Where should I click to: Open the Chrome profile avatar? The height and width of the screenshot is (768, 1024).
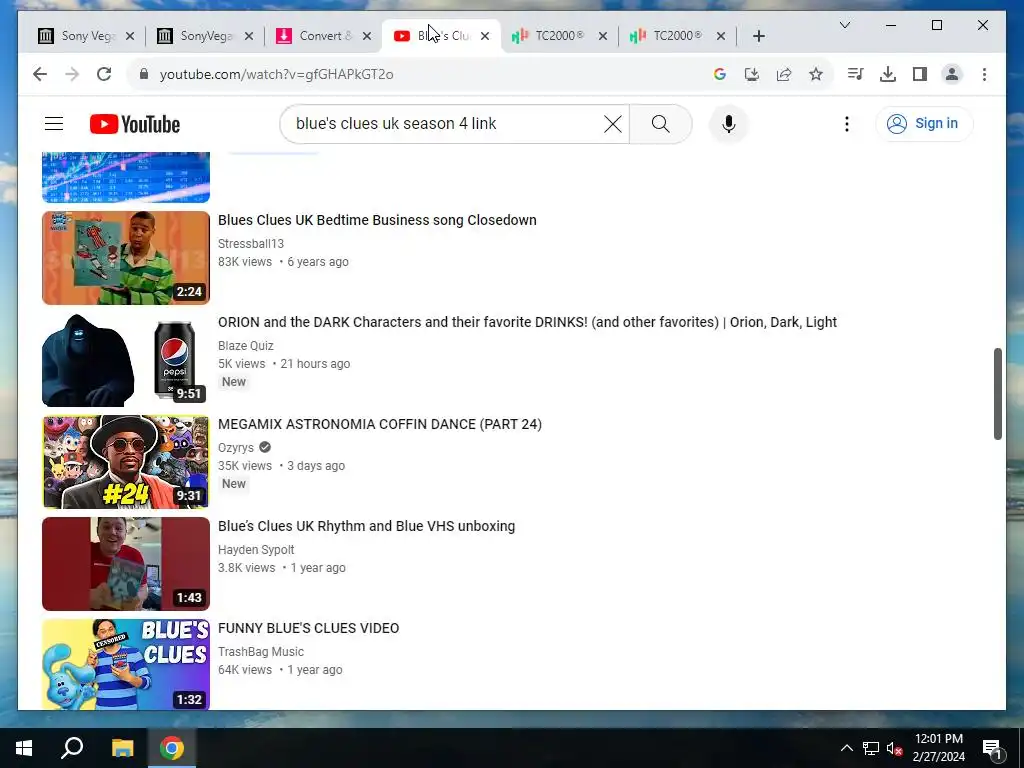tap(952, 74)
